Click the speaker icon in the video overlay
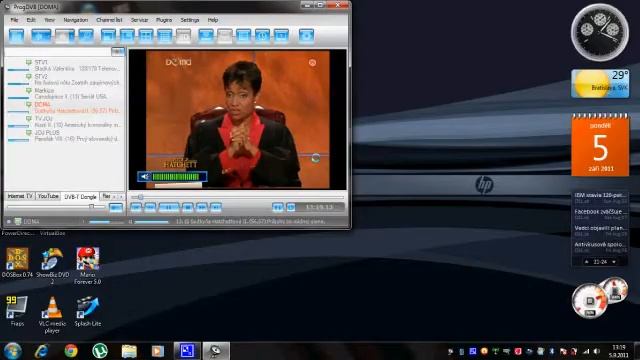The image size is (640, 360). point(144,177)
